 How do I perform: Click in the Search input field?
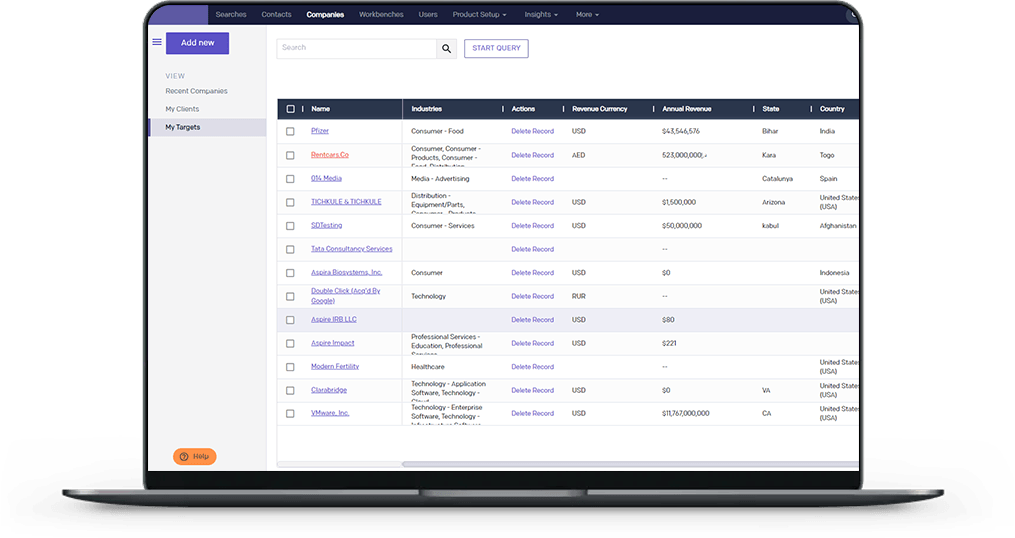click(357, 49)
